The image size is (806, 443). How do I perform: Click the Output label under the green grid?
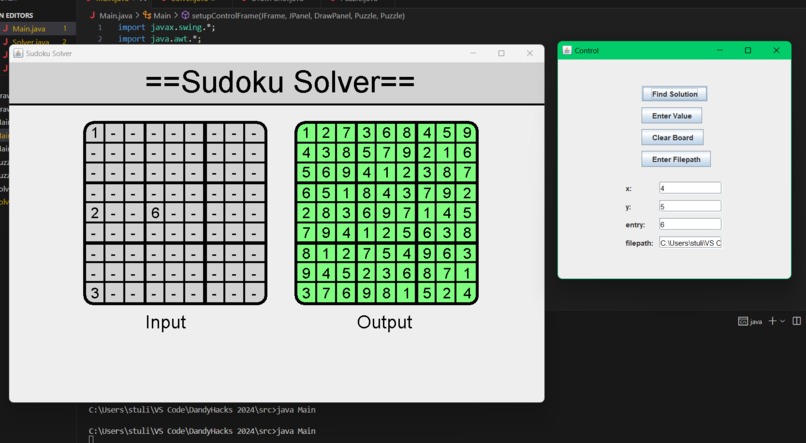(x=384, y=322)
